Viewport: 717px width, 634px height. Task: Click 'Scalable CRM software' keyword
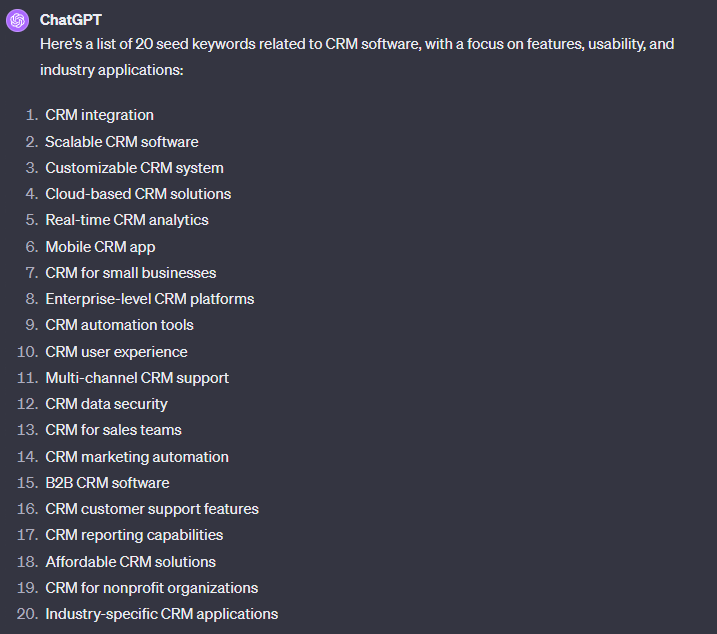(x=122, y=142)
